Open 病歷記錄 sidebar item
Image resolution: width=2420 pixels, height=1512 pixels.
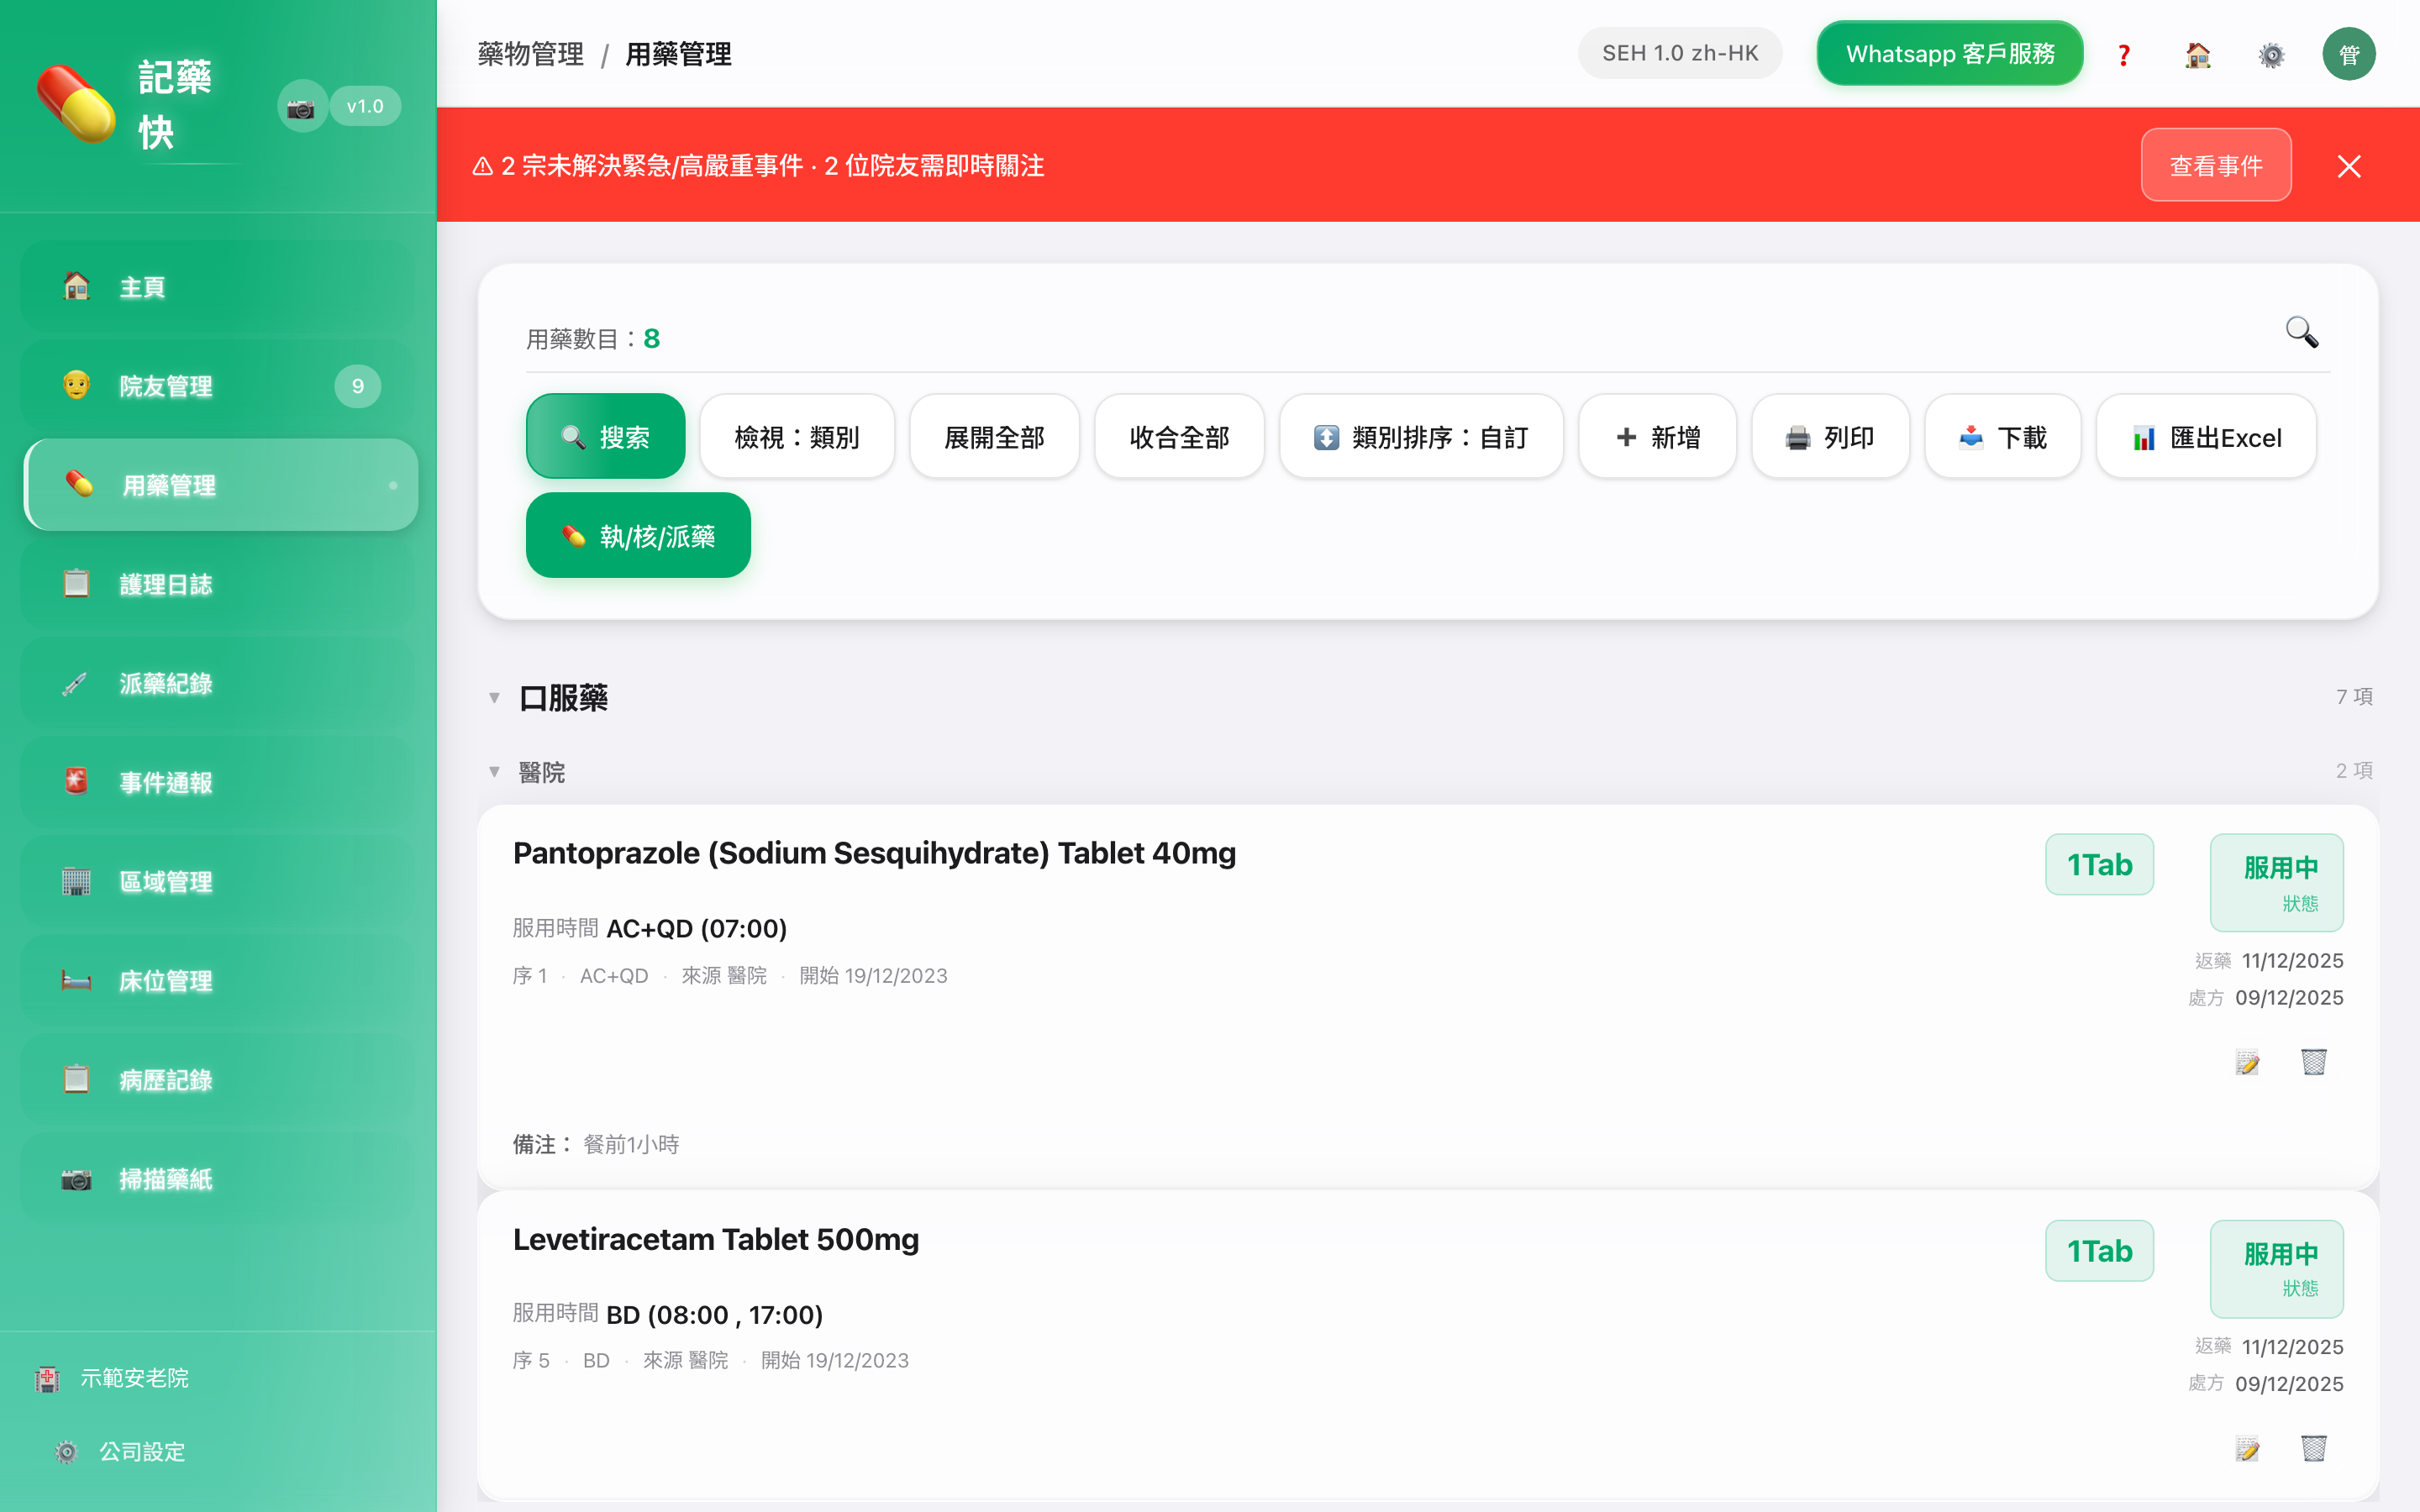point(218,1080)
